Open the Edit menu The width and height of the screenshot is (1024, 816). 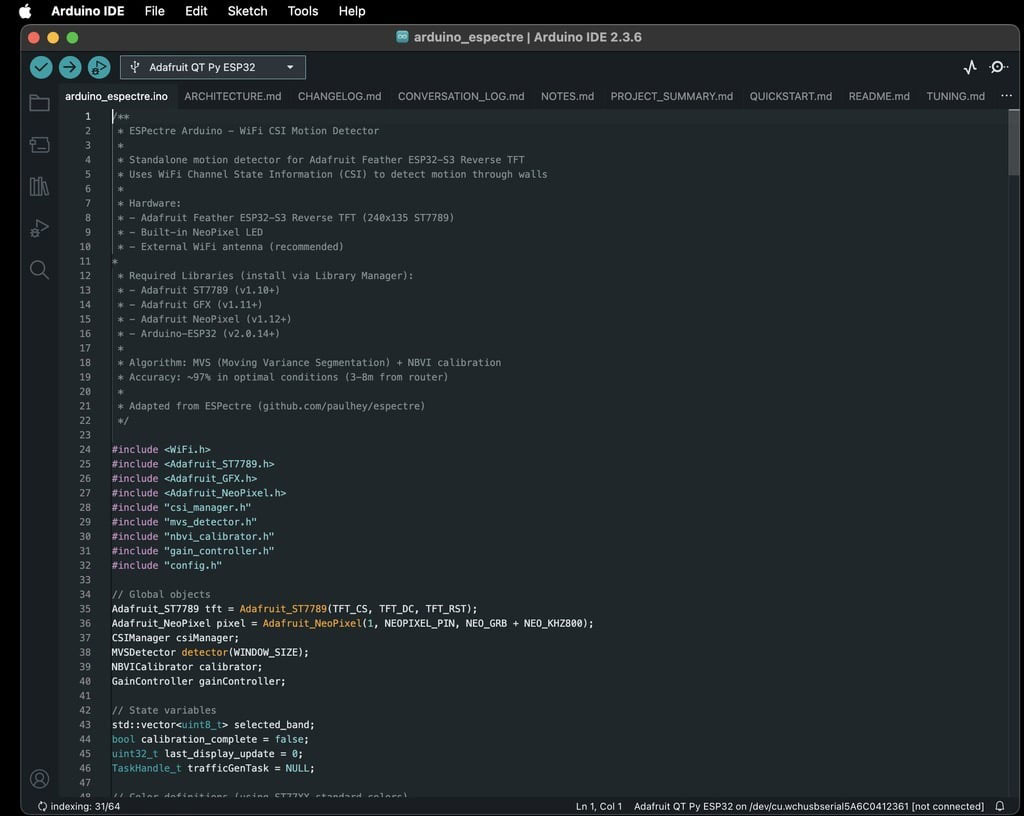196,11
